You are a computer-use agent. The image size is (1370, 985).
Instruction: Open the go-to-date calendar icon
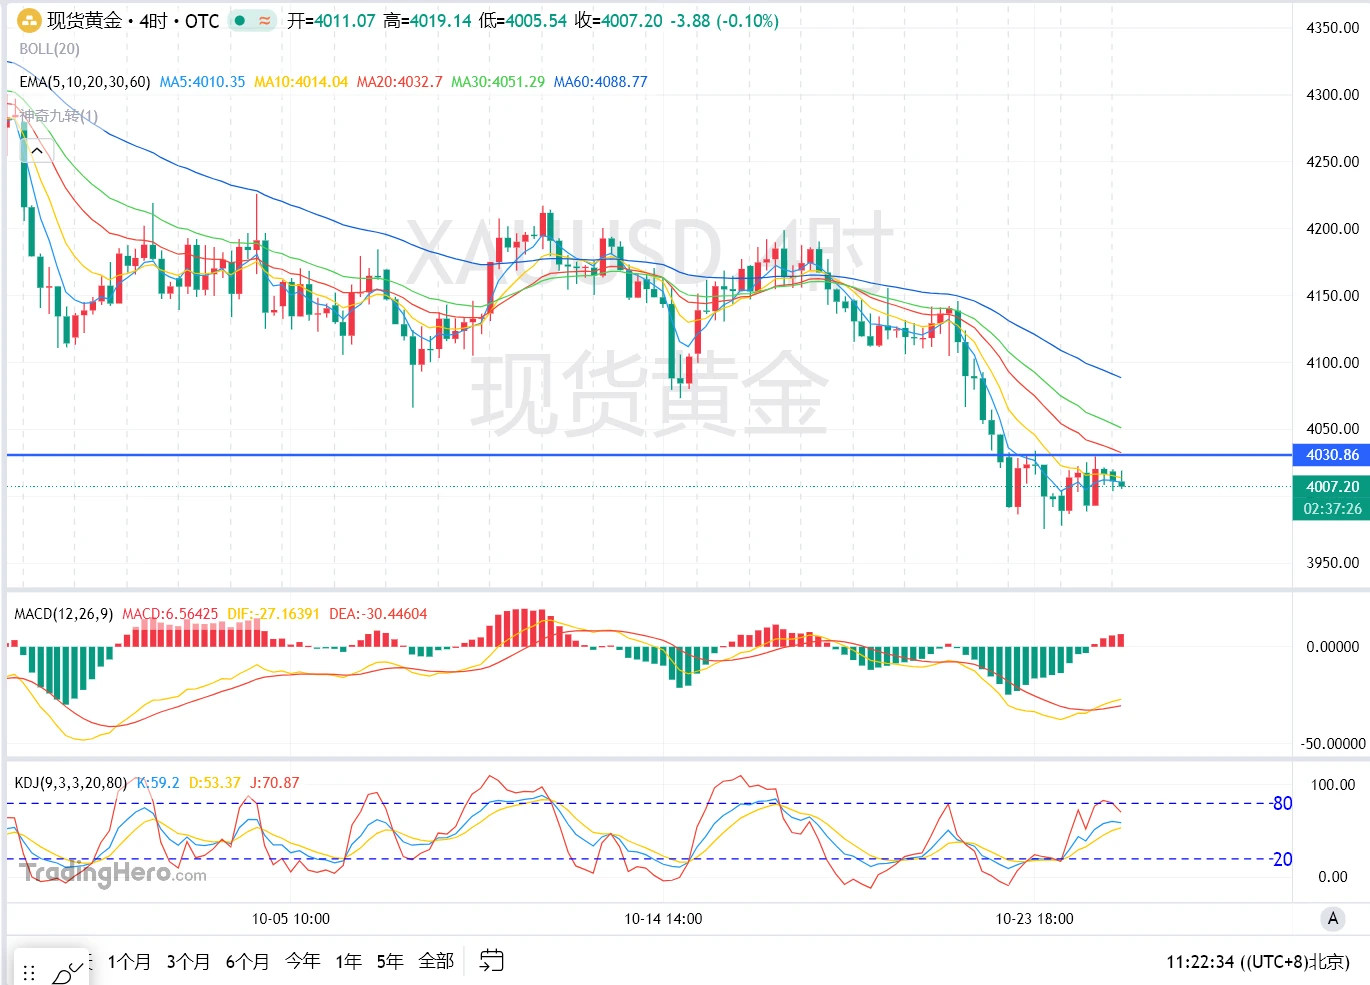coord(491,961)
